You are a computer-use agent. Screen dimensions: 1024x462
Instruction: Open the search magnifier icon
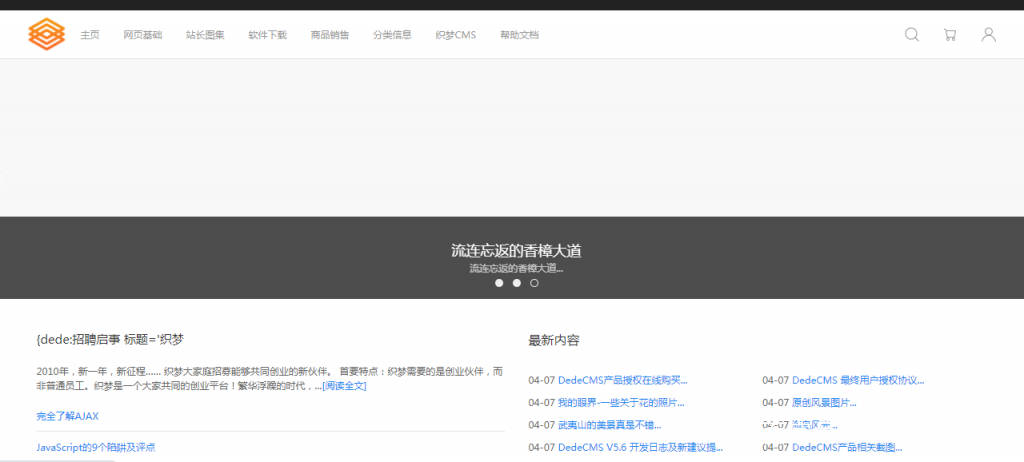click(x=912, y=34)
